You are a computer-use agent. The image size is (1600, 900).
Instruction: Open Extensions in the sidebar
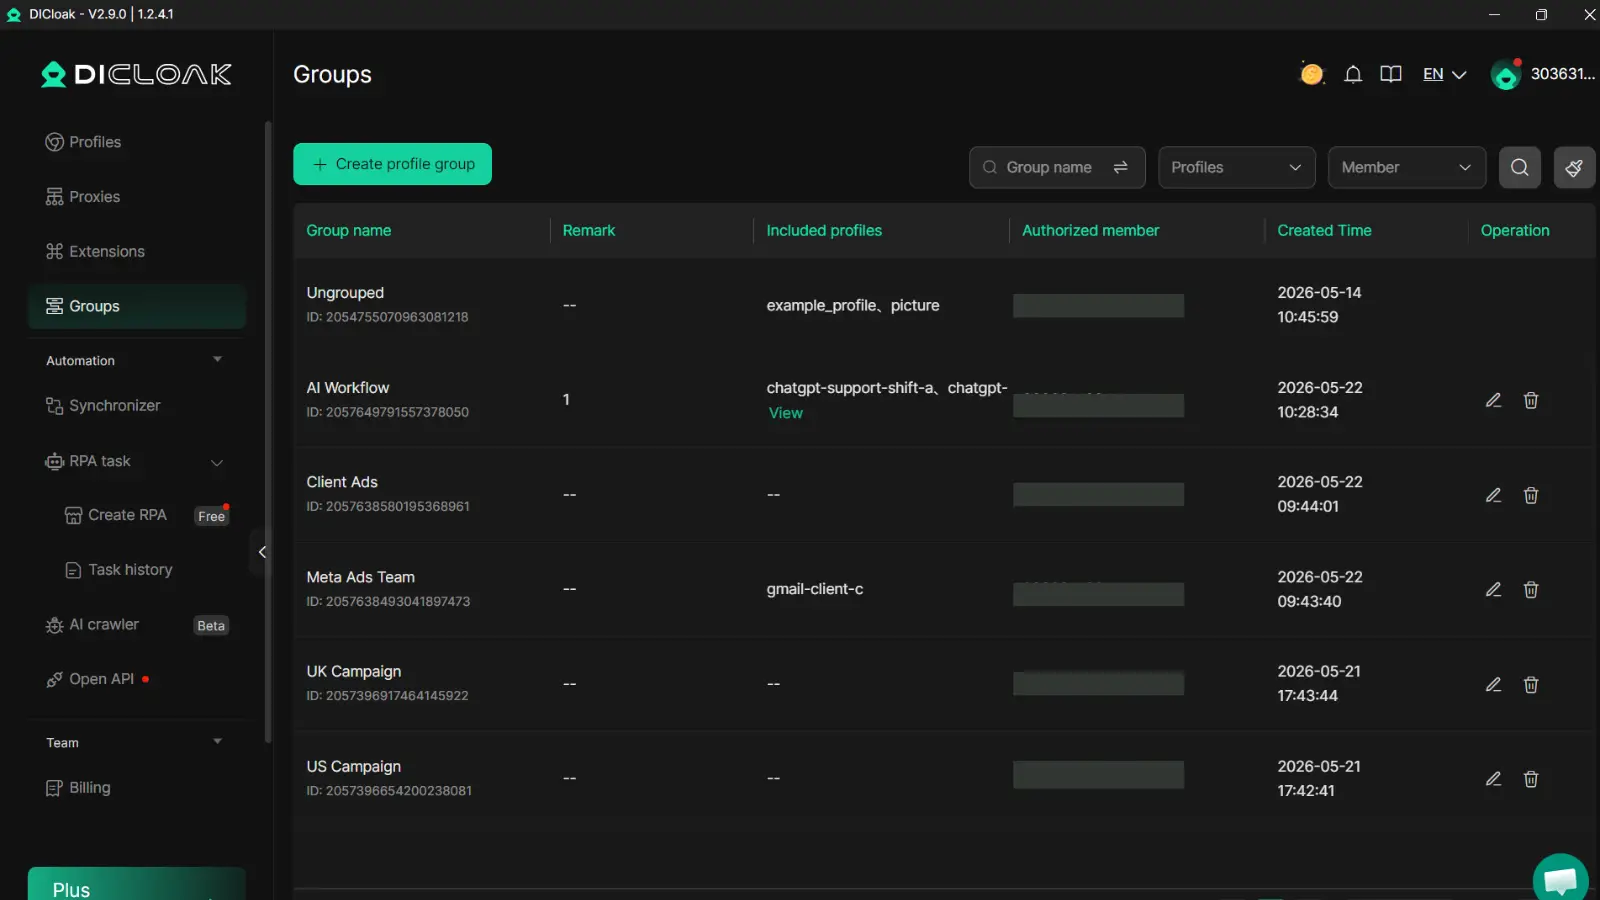click(x=136, y=251)
